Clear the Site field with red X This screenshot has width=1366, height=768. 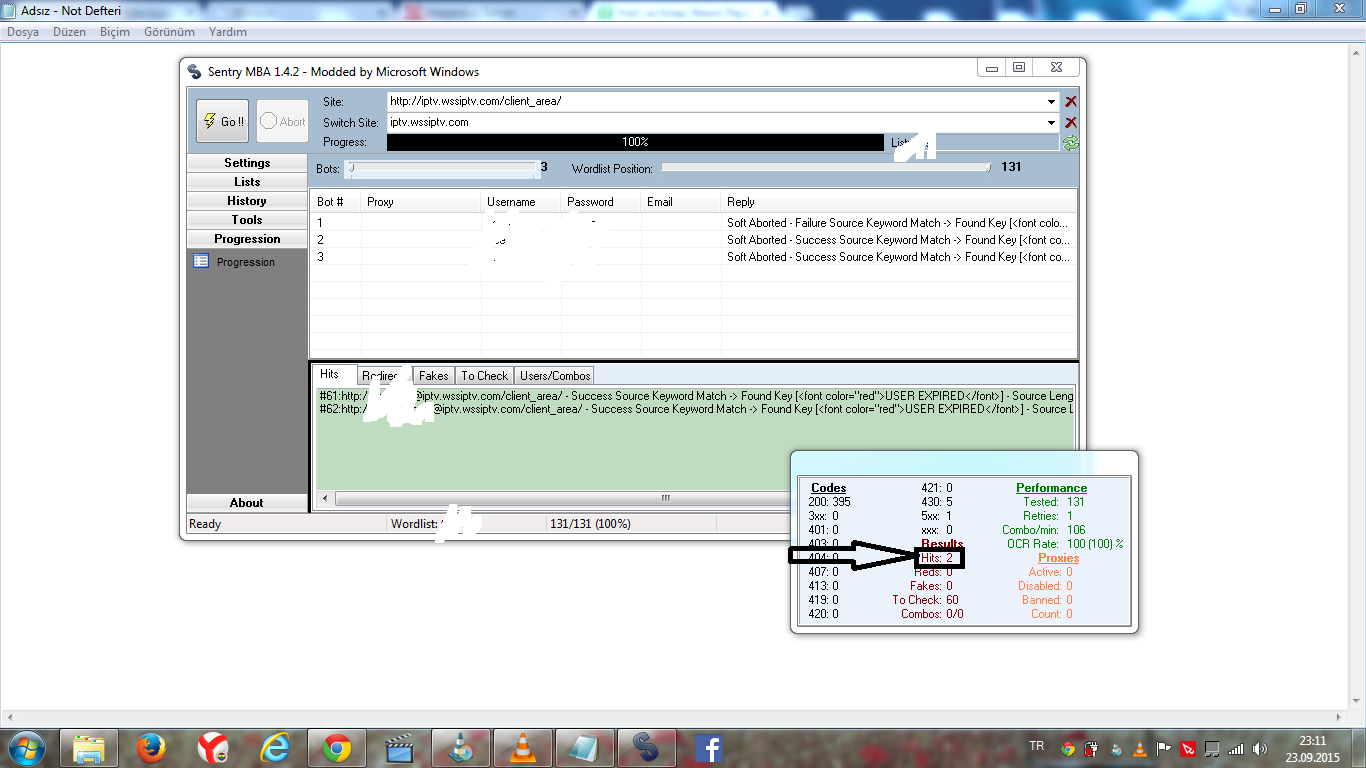[1071, 101]
